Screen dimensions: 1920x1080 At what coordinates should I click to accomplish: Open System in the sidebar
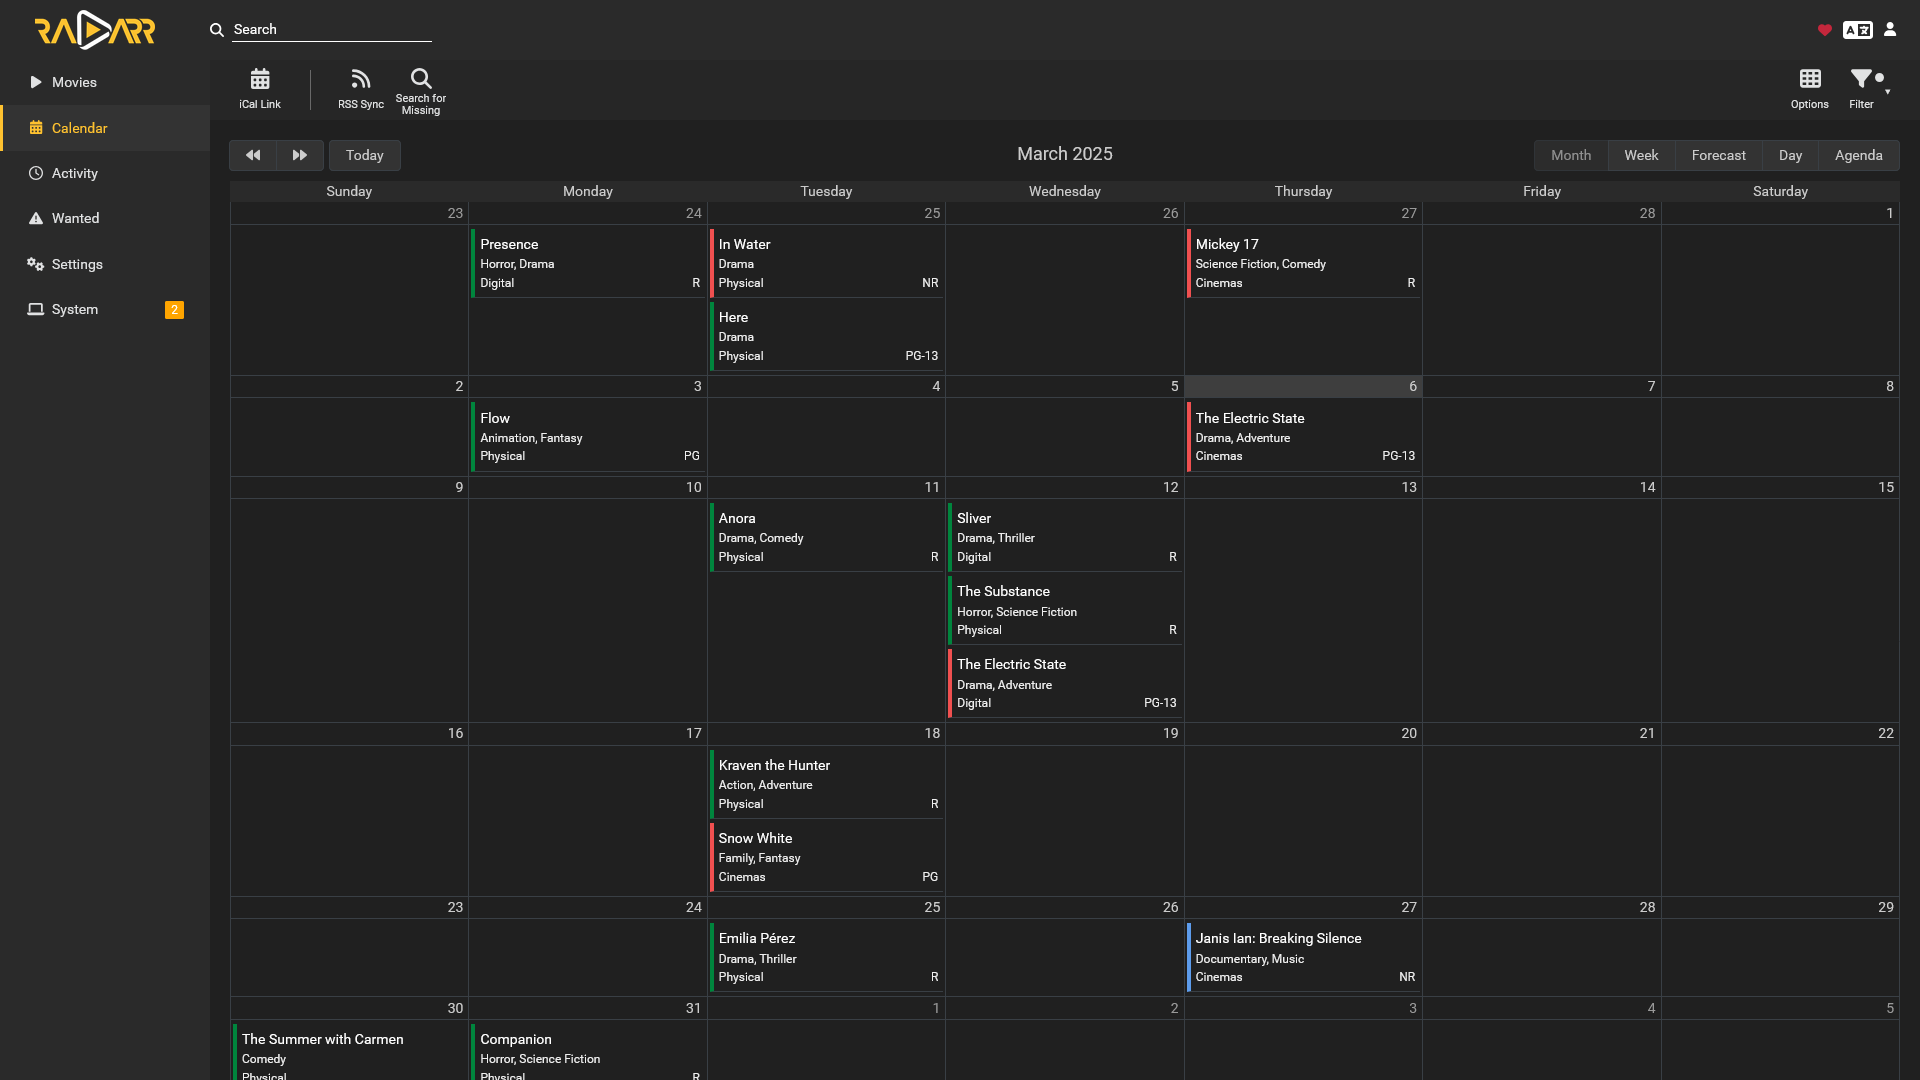pos(105,309)
